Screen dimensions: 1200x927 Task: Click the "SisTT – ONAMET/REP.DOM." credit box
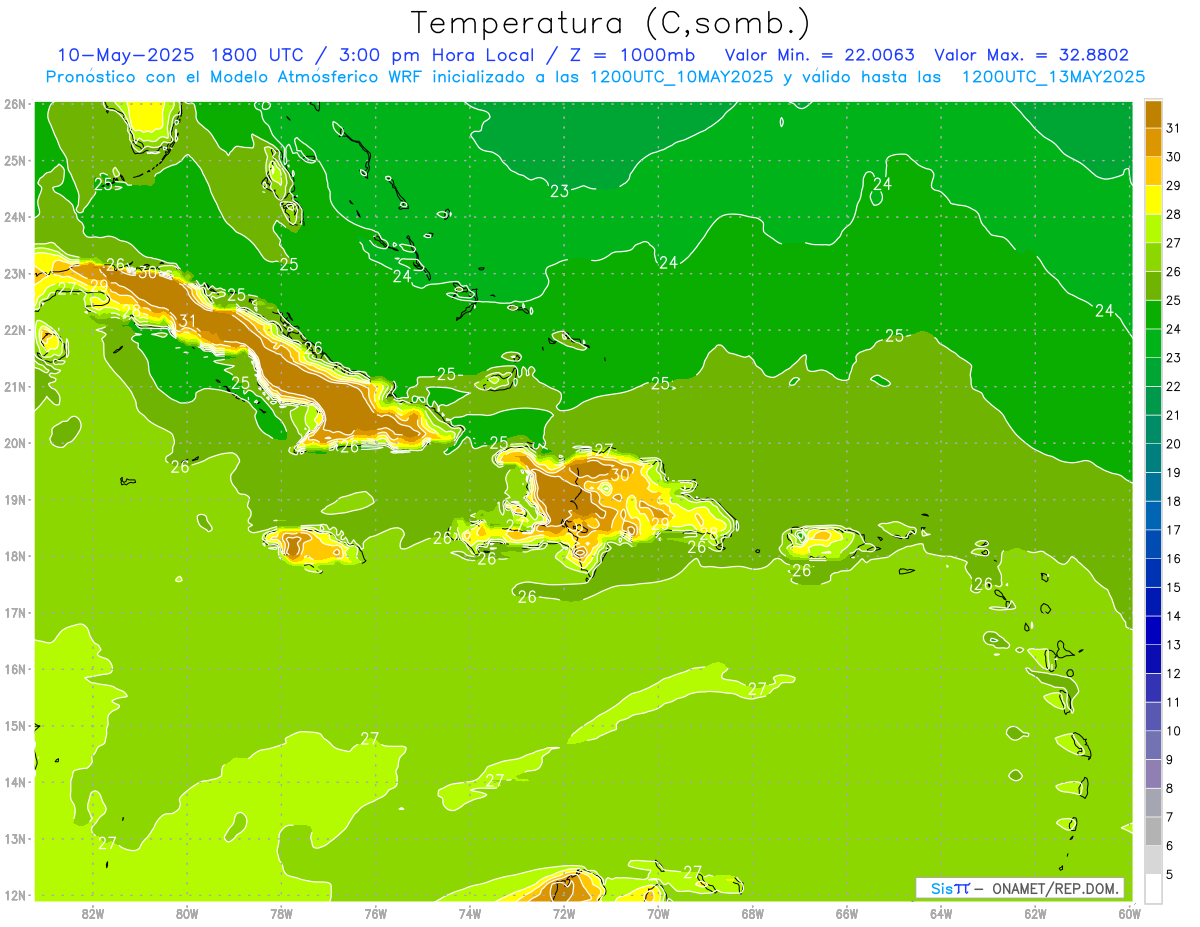point(1020,888)
